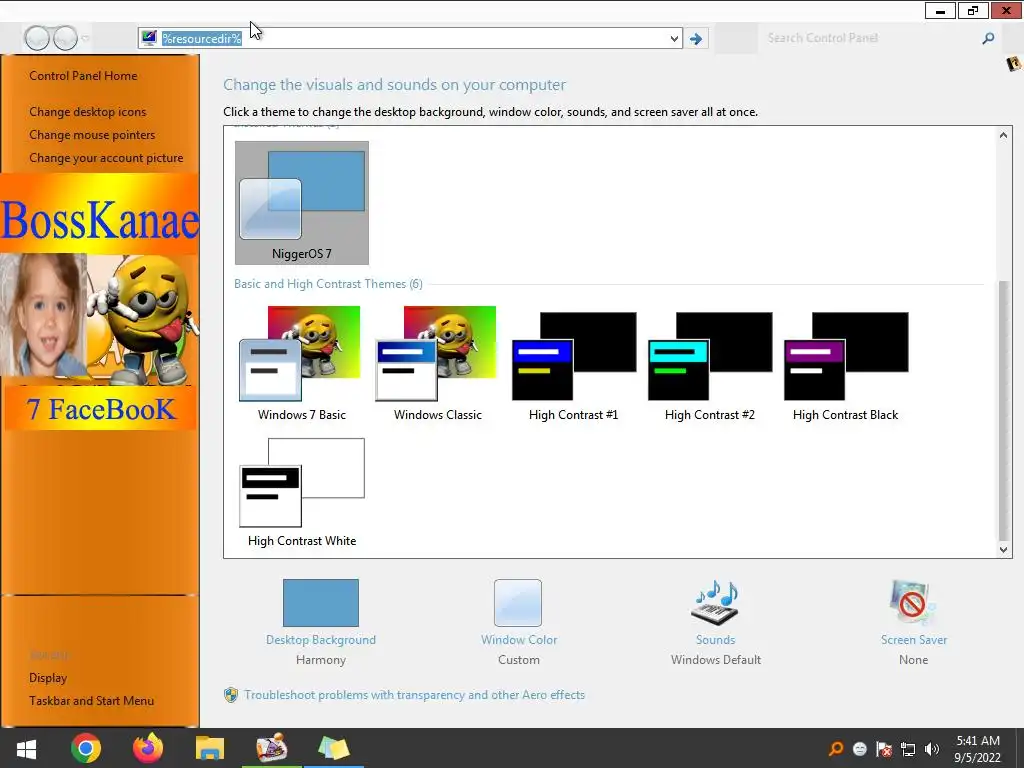The width and height of the screenshot is (1024, 768).
Task: Open the Desktop Background link
Action: 321,640
